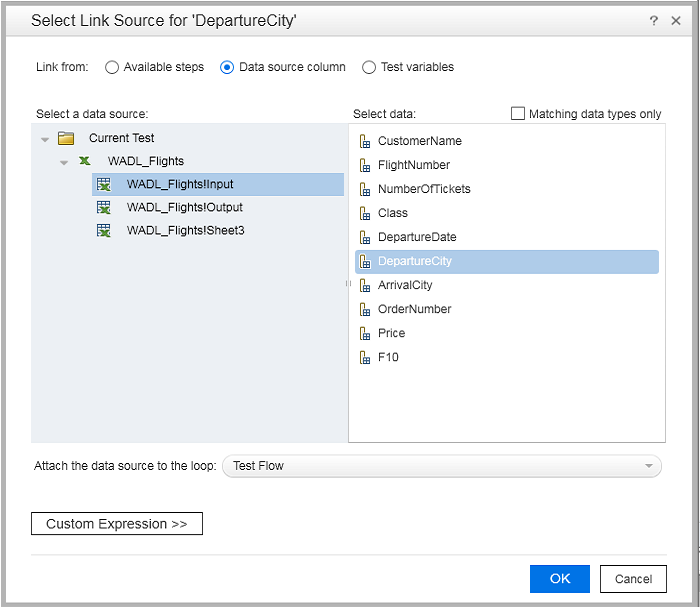
Task: Click the WADL_Flights Excel file icon
Action: (x=85, y=161)
